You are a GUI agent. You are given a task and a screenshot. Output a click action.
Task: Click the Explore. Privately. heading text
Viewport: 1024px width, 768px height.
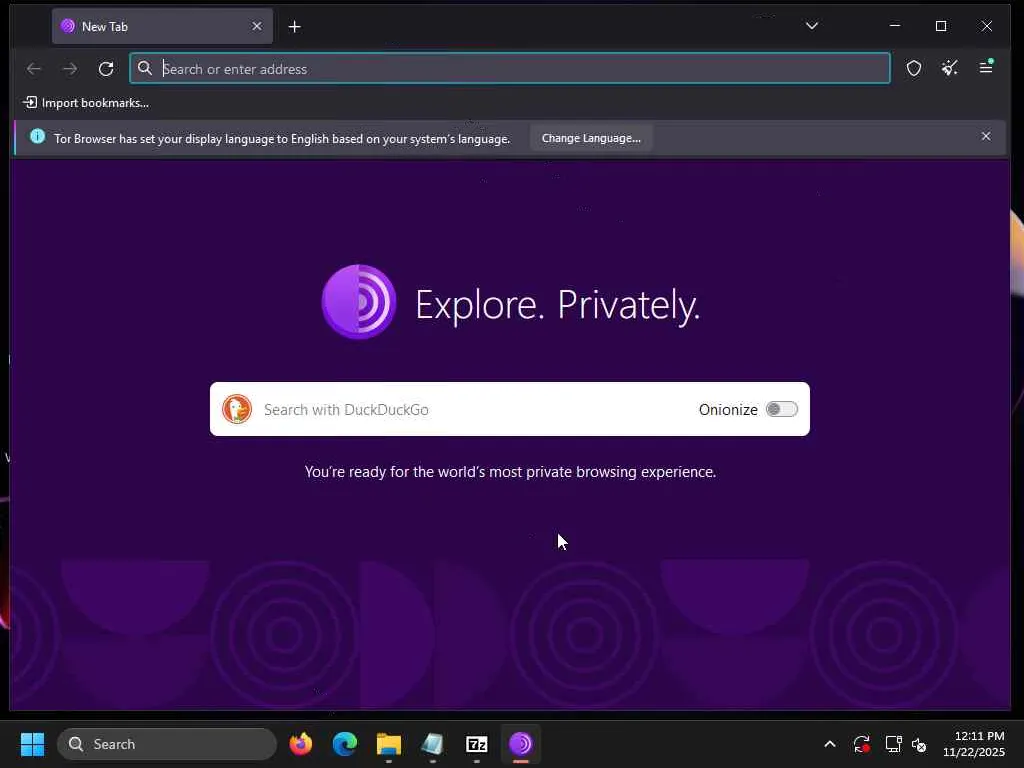click(557, 305)
